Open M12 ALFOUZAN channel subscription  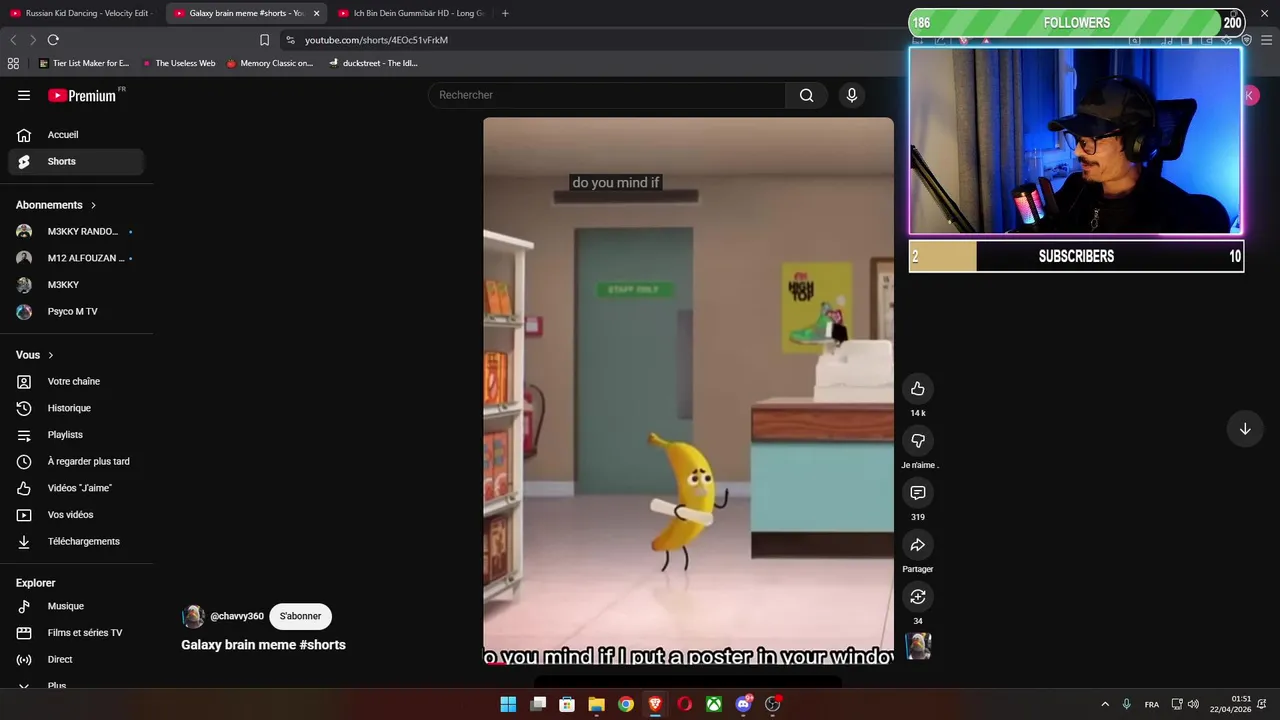pyautogui.click(x=76, y=258)
